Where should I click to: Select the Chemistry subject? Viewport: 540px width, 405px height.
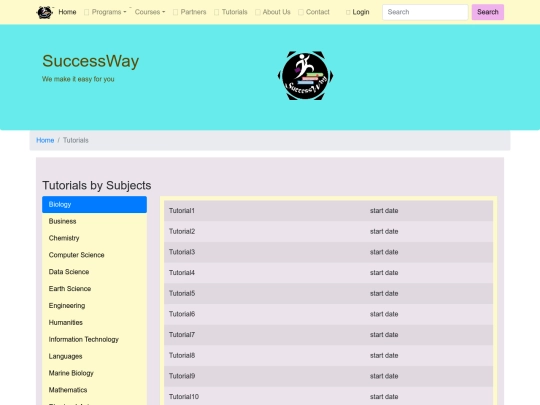[x=94, y=238]
